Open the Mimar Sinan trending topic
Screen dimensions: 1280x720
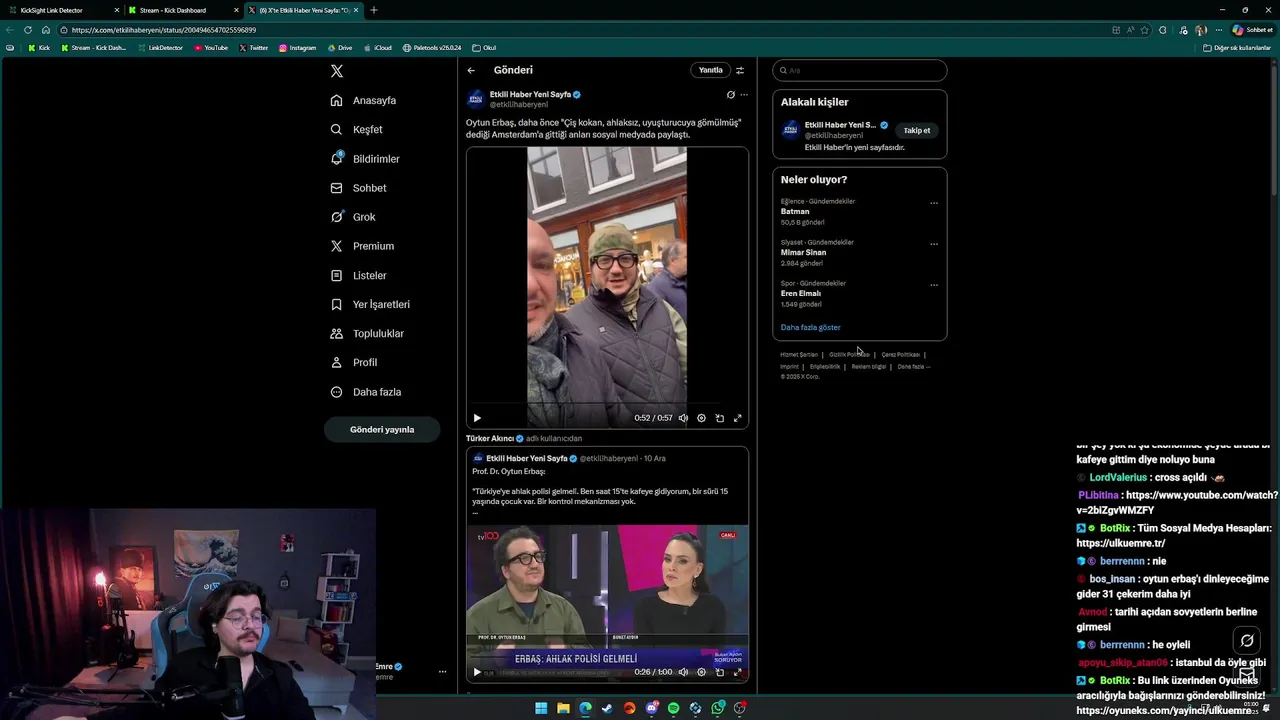tap(803, 253)
